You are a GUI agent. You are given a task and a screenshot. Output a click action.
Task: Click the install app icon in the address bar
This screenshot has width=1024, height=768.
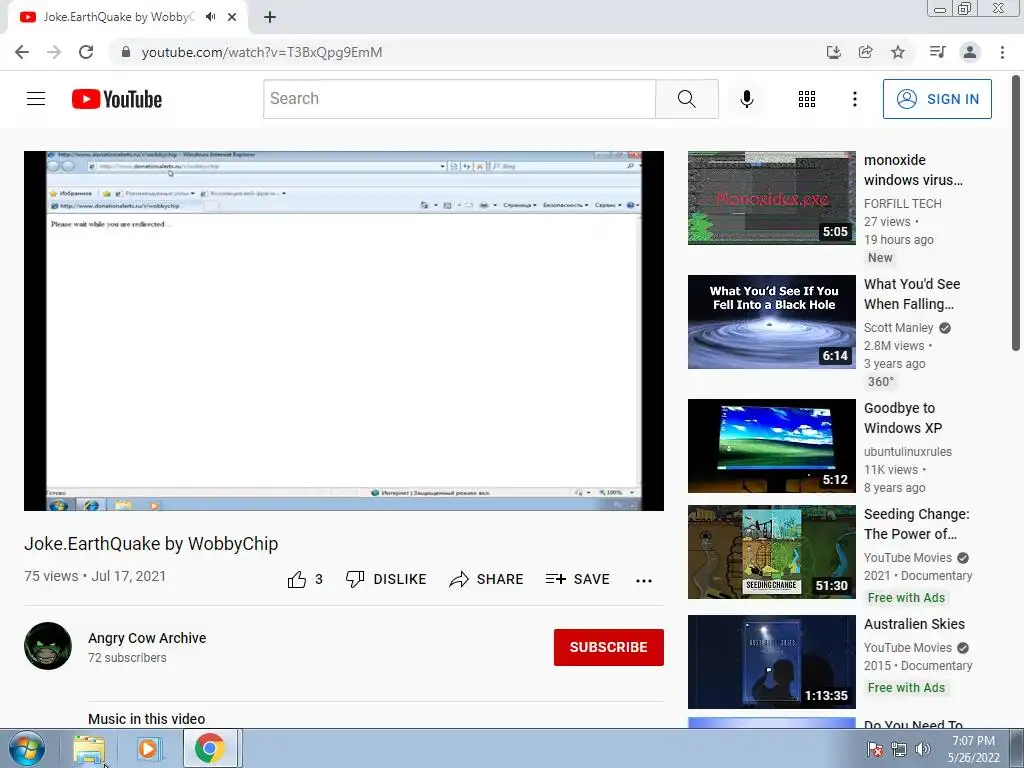(x=834, y=52)
